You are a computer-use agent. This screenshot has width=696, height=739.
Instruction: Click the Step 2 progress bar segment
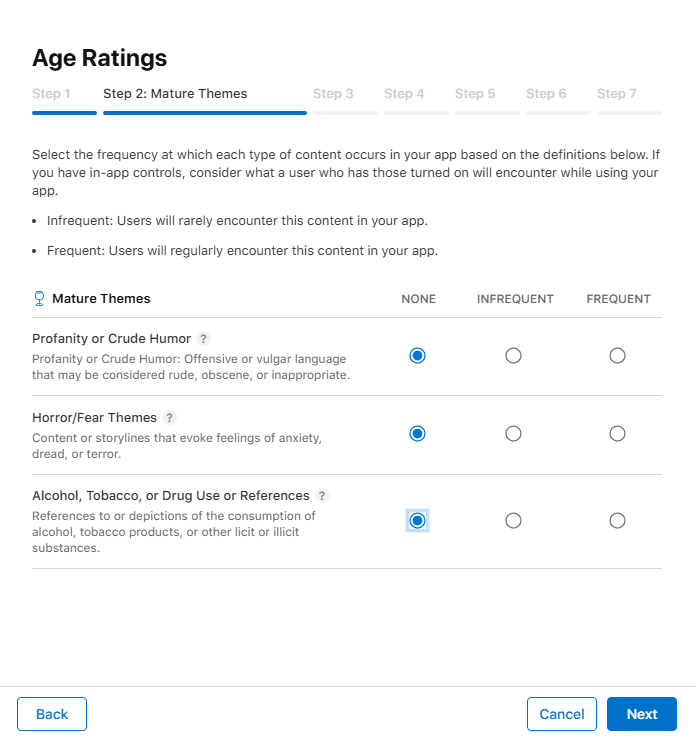pos(204,113)
